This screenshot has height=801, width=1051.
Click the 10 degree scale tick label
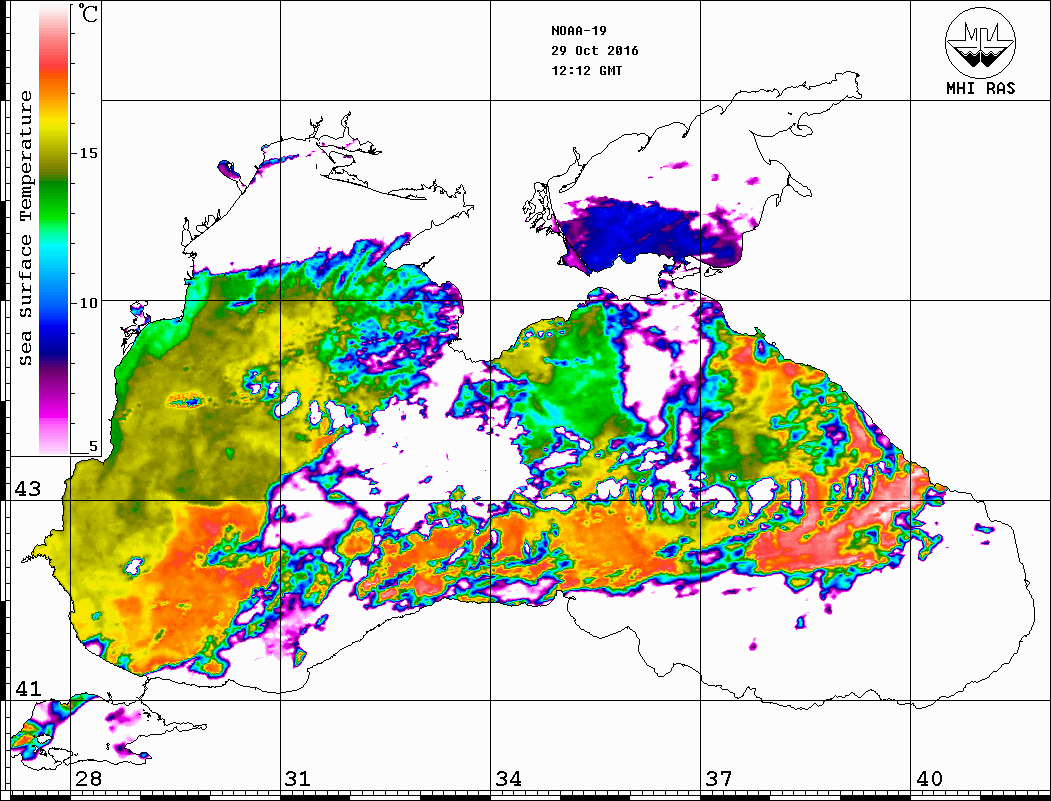click(x=88, y=303)
